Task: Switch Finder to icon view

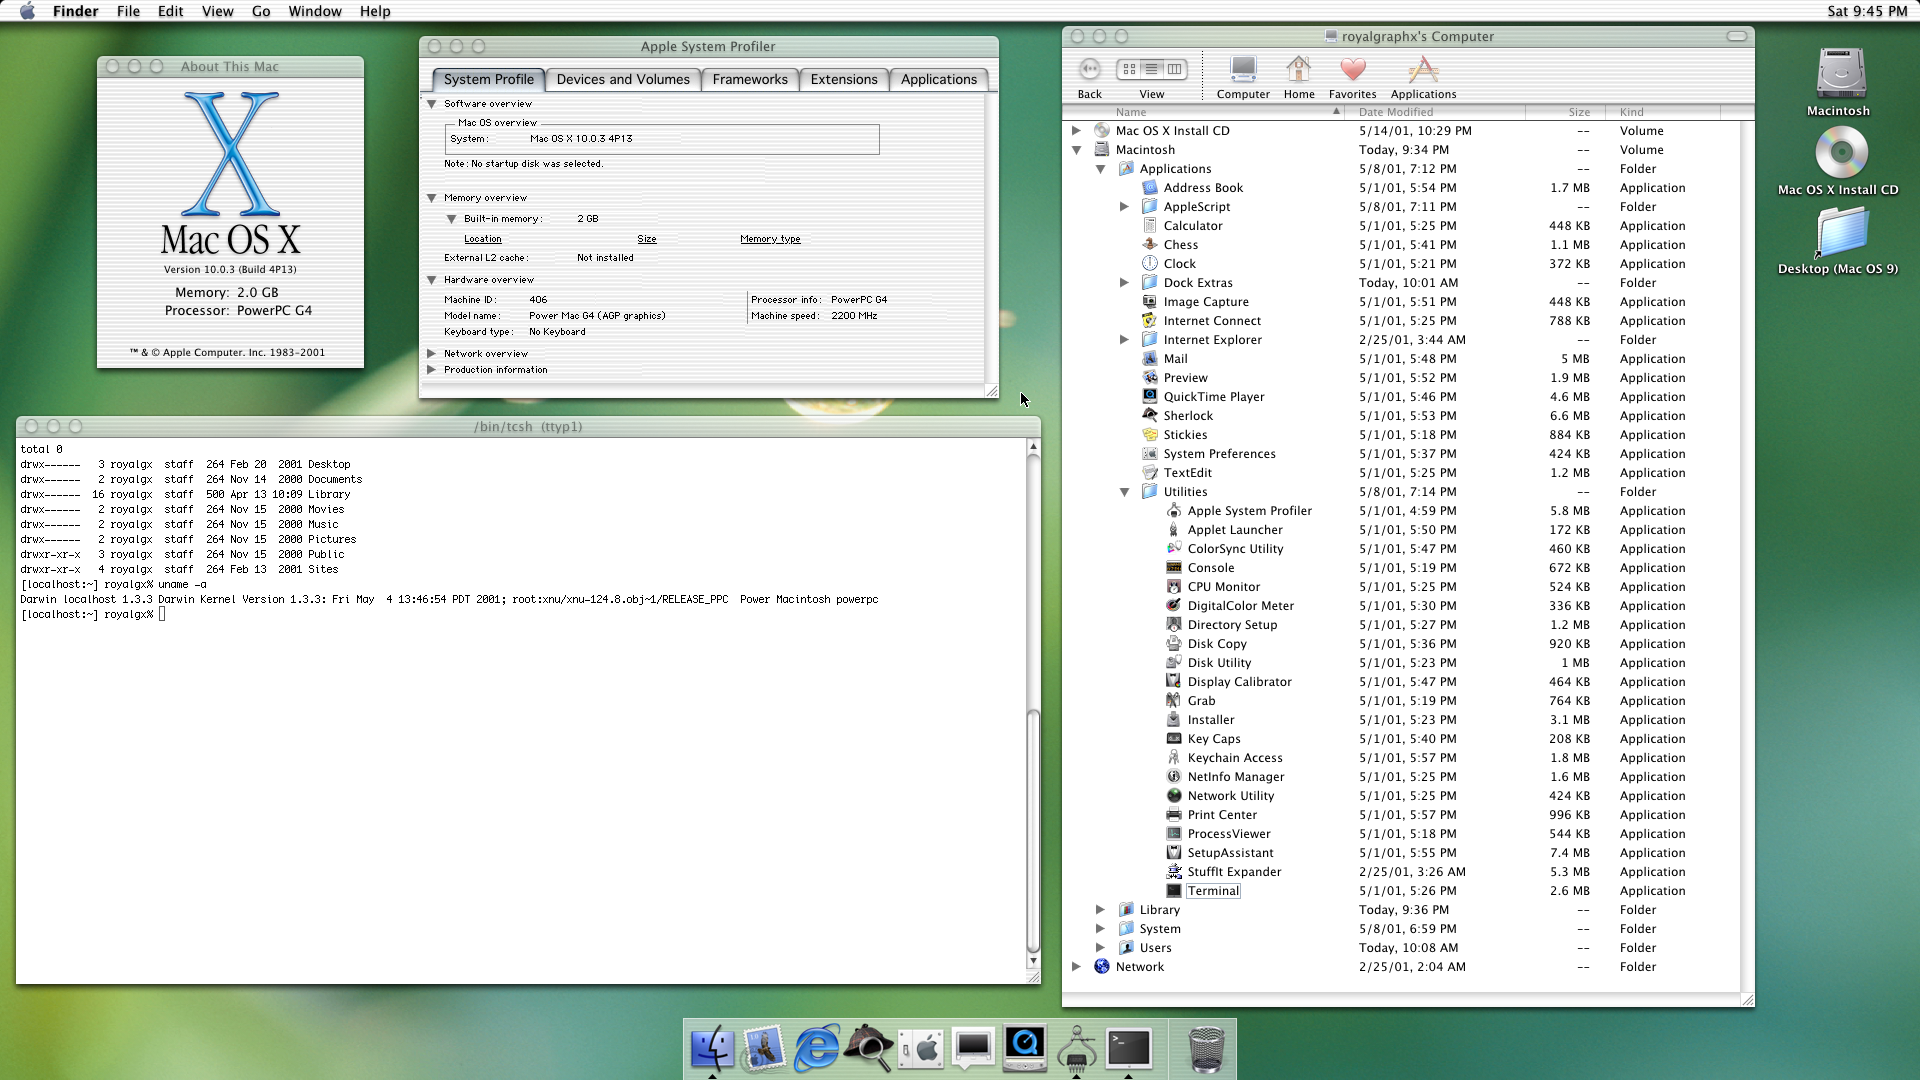Action: tap(1129, 69)
